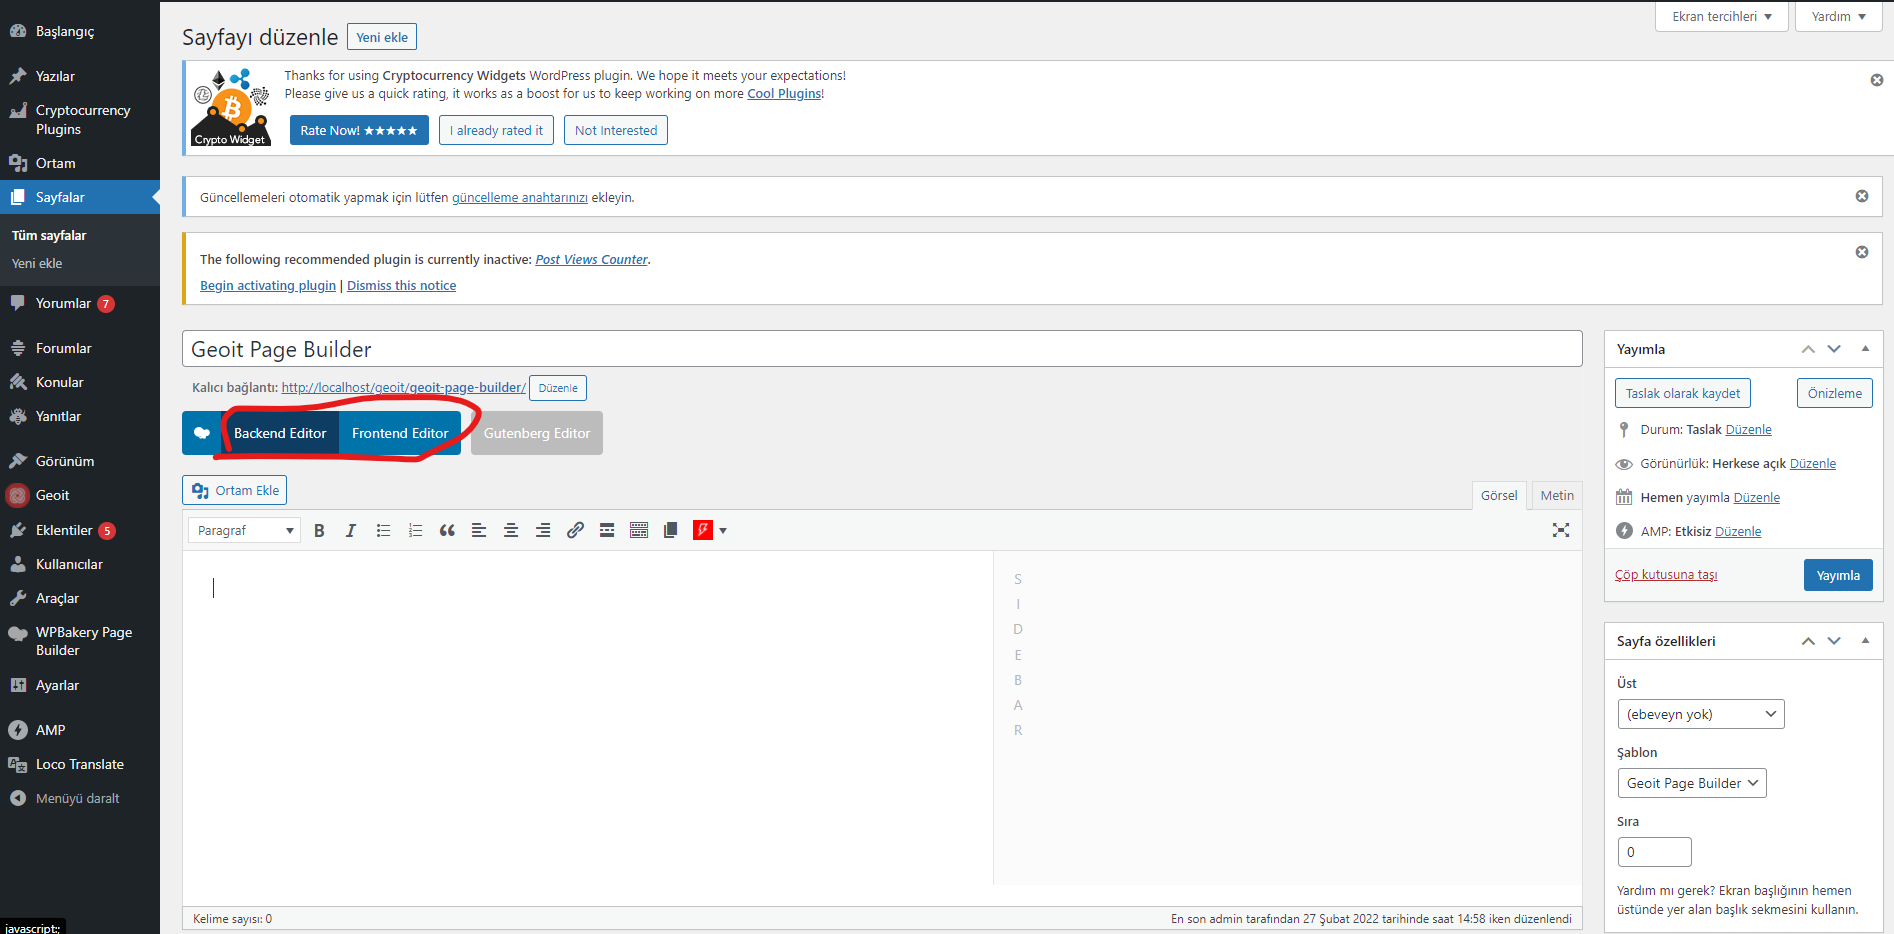Viewport: 1894px width, 934px height.
Task: Enter distraction-free fullscreen mode
Action: 1560,531
